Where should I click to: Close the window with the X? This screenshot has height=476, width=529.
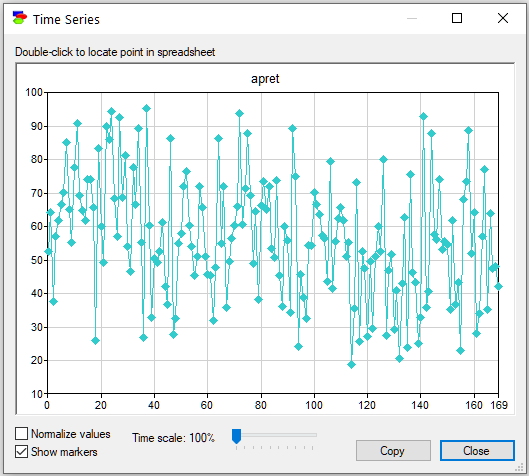click(503, 18)
